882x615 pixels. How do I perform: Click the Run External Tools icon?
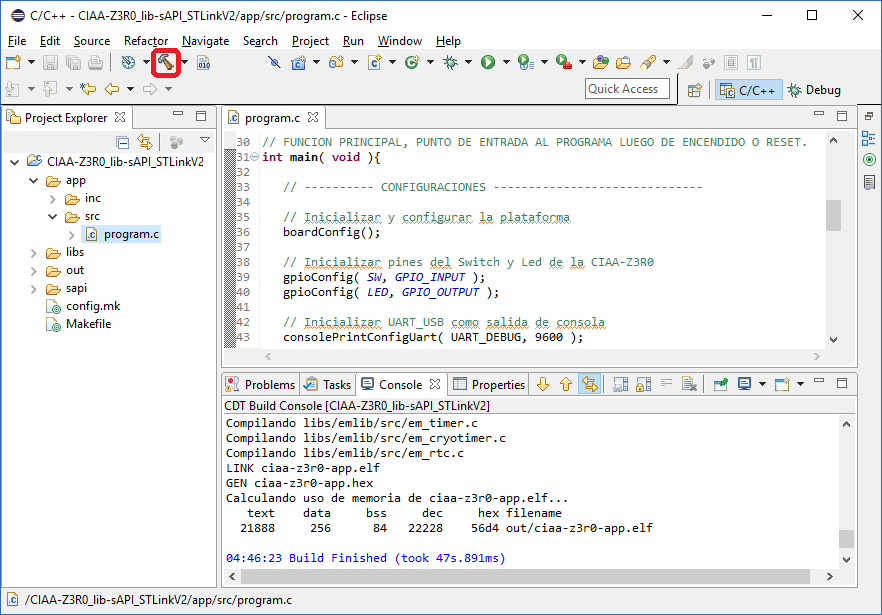pos(564,62)
